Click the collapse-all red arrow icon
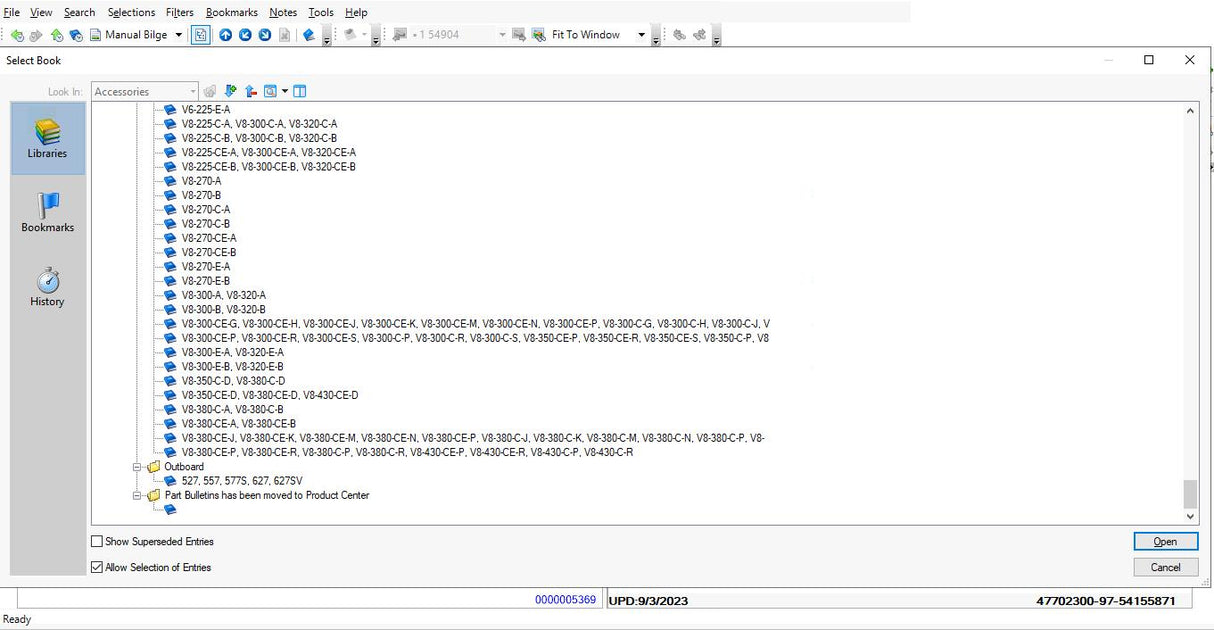The width and height of the screenshot is (1214, 630). click(250, 91)
